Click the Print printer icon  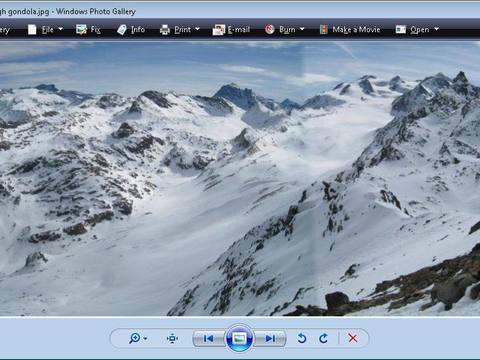(x=165, y=30)
